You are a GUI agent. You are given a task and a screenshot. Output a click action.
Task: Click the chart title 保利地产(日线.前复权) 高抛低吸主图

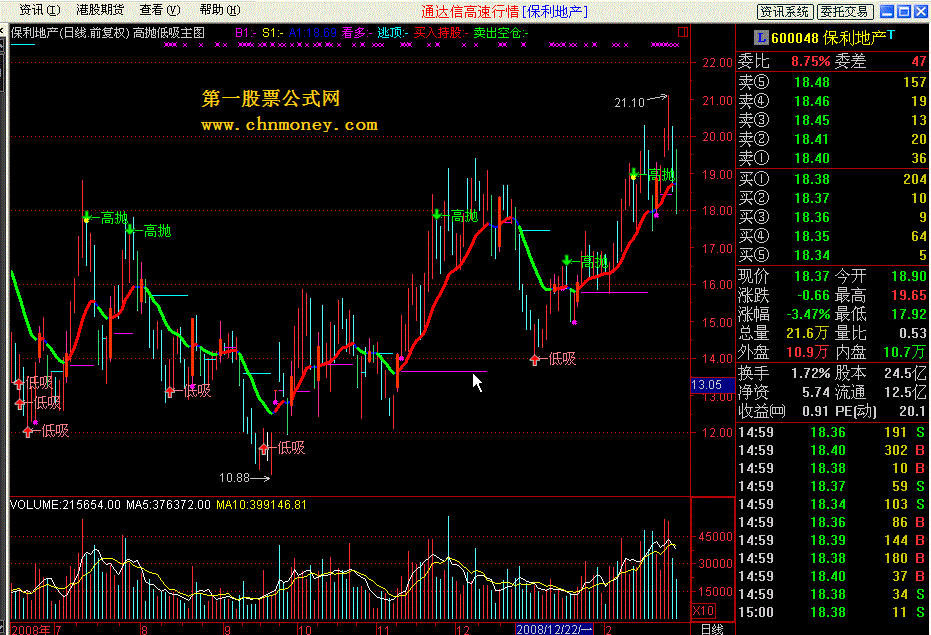pos(108,33)
